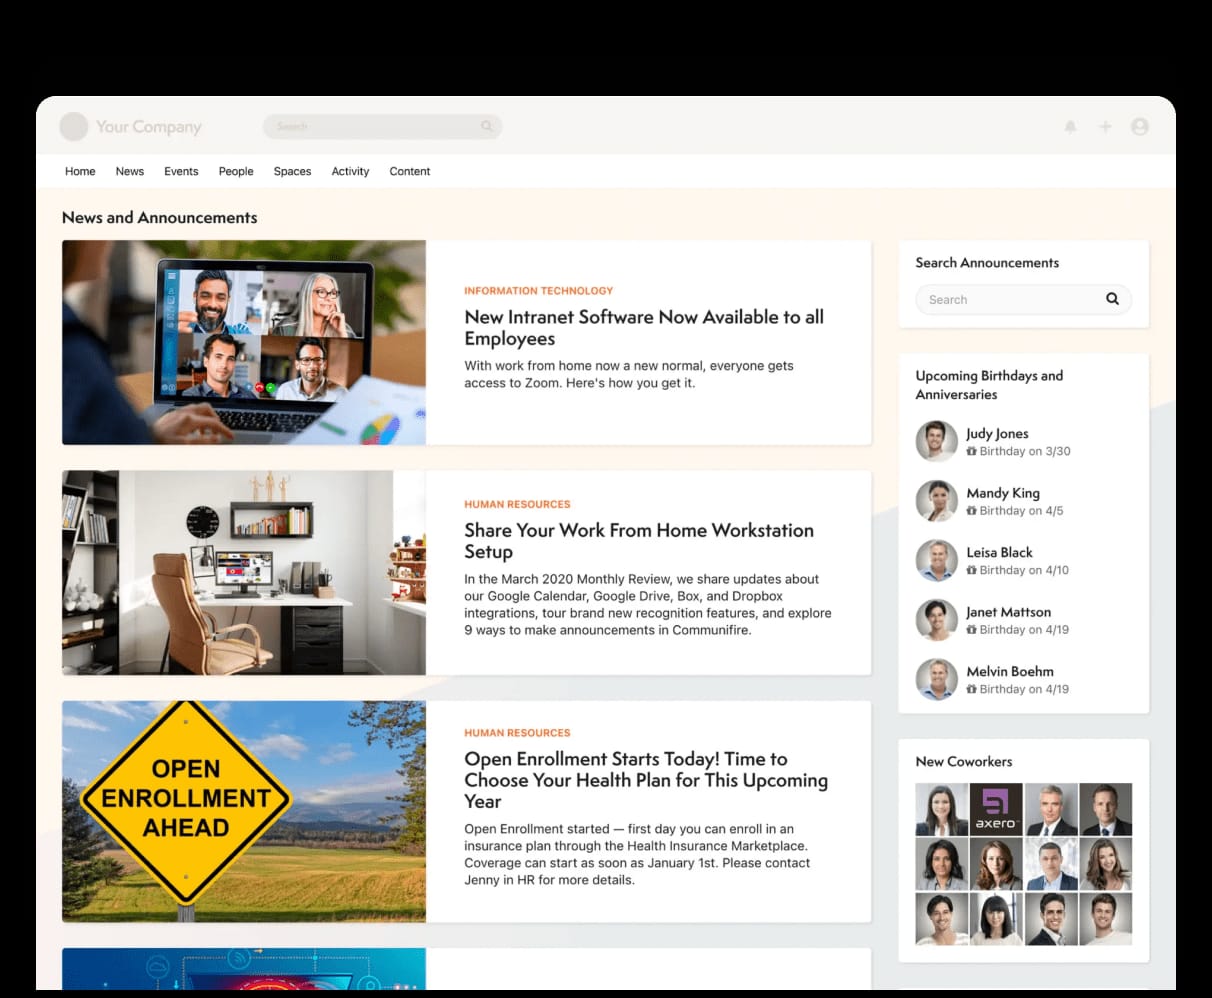Go to the Home tab
This screenshot has height=998, width=1212.
pyautogui.click(x=80, y=171)
